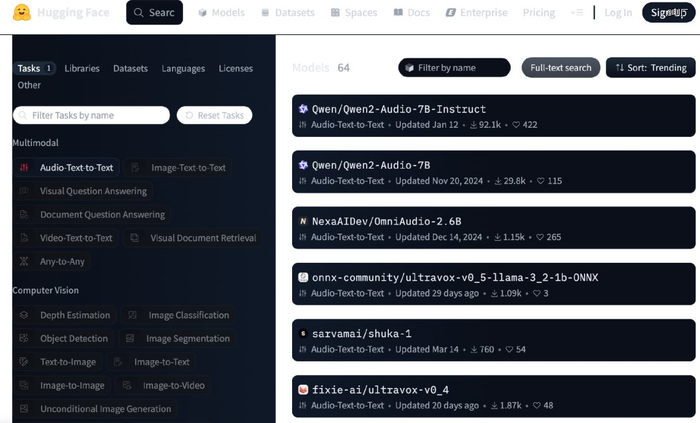Click the fixie-ai avatar icon
This screenshot has width=700, height=423.
point(303,390)
